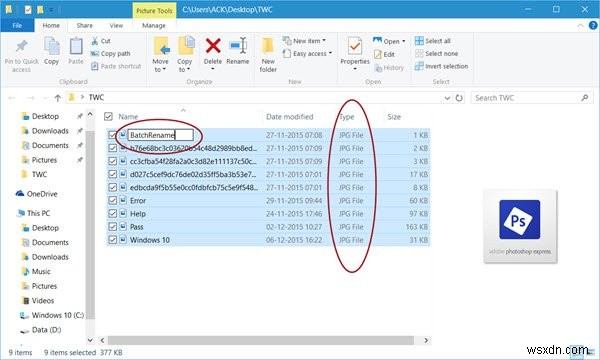Switch to the Home tab
The width and height of the screenshot is (600, 360).
coord(51,26)
